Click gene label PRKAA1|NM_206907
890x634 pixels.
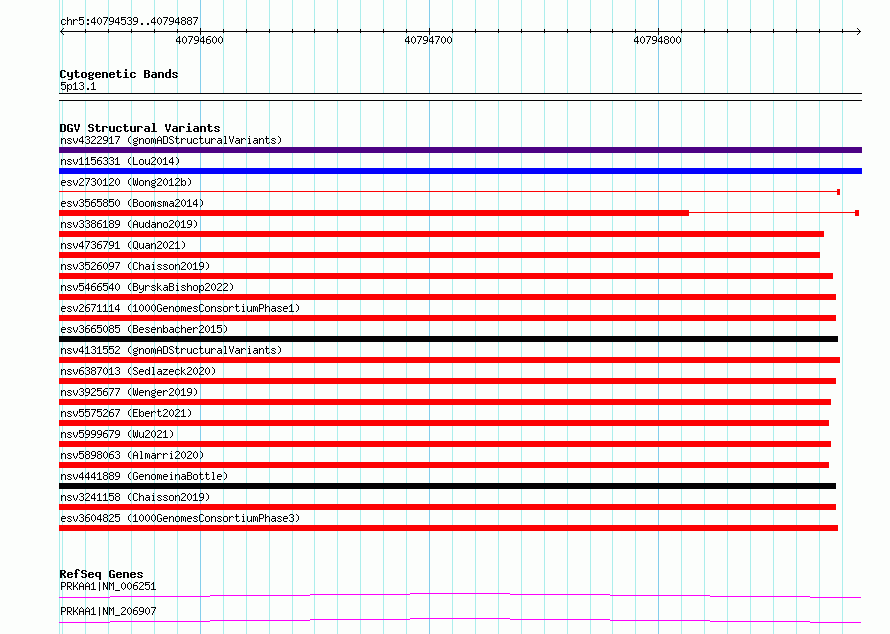point(108,611)
